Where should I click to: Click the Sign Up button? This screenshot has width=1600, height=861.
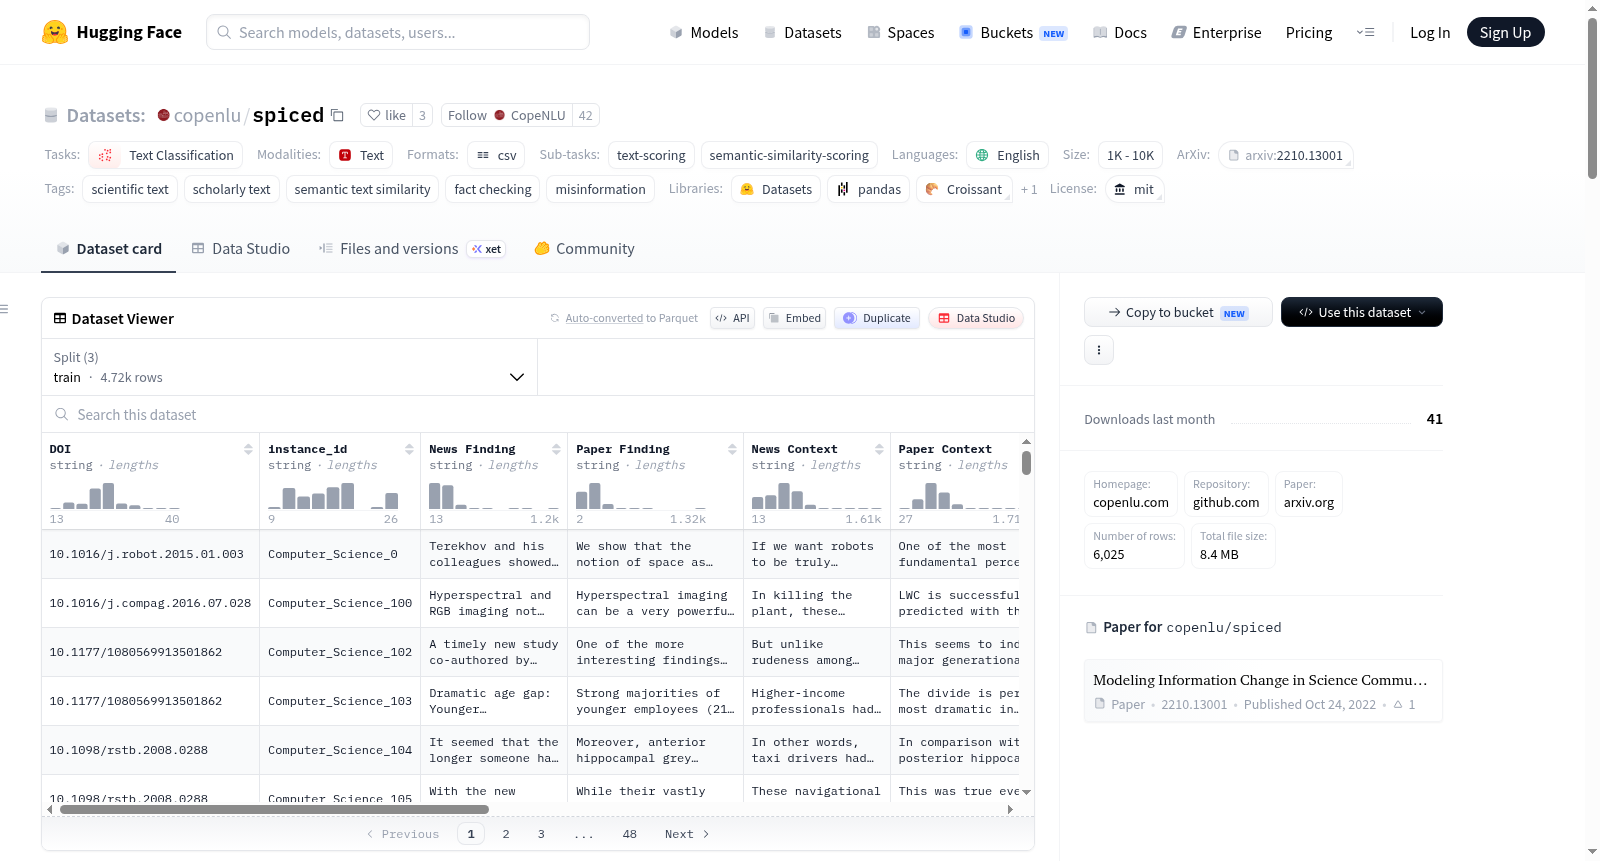coord(1505,32)
